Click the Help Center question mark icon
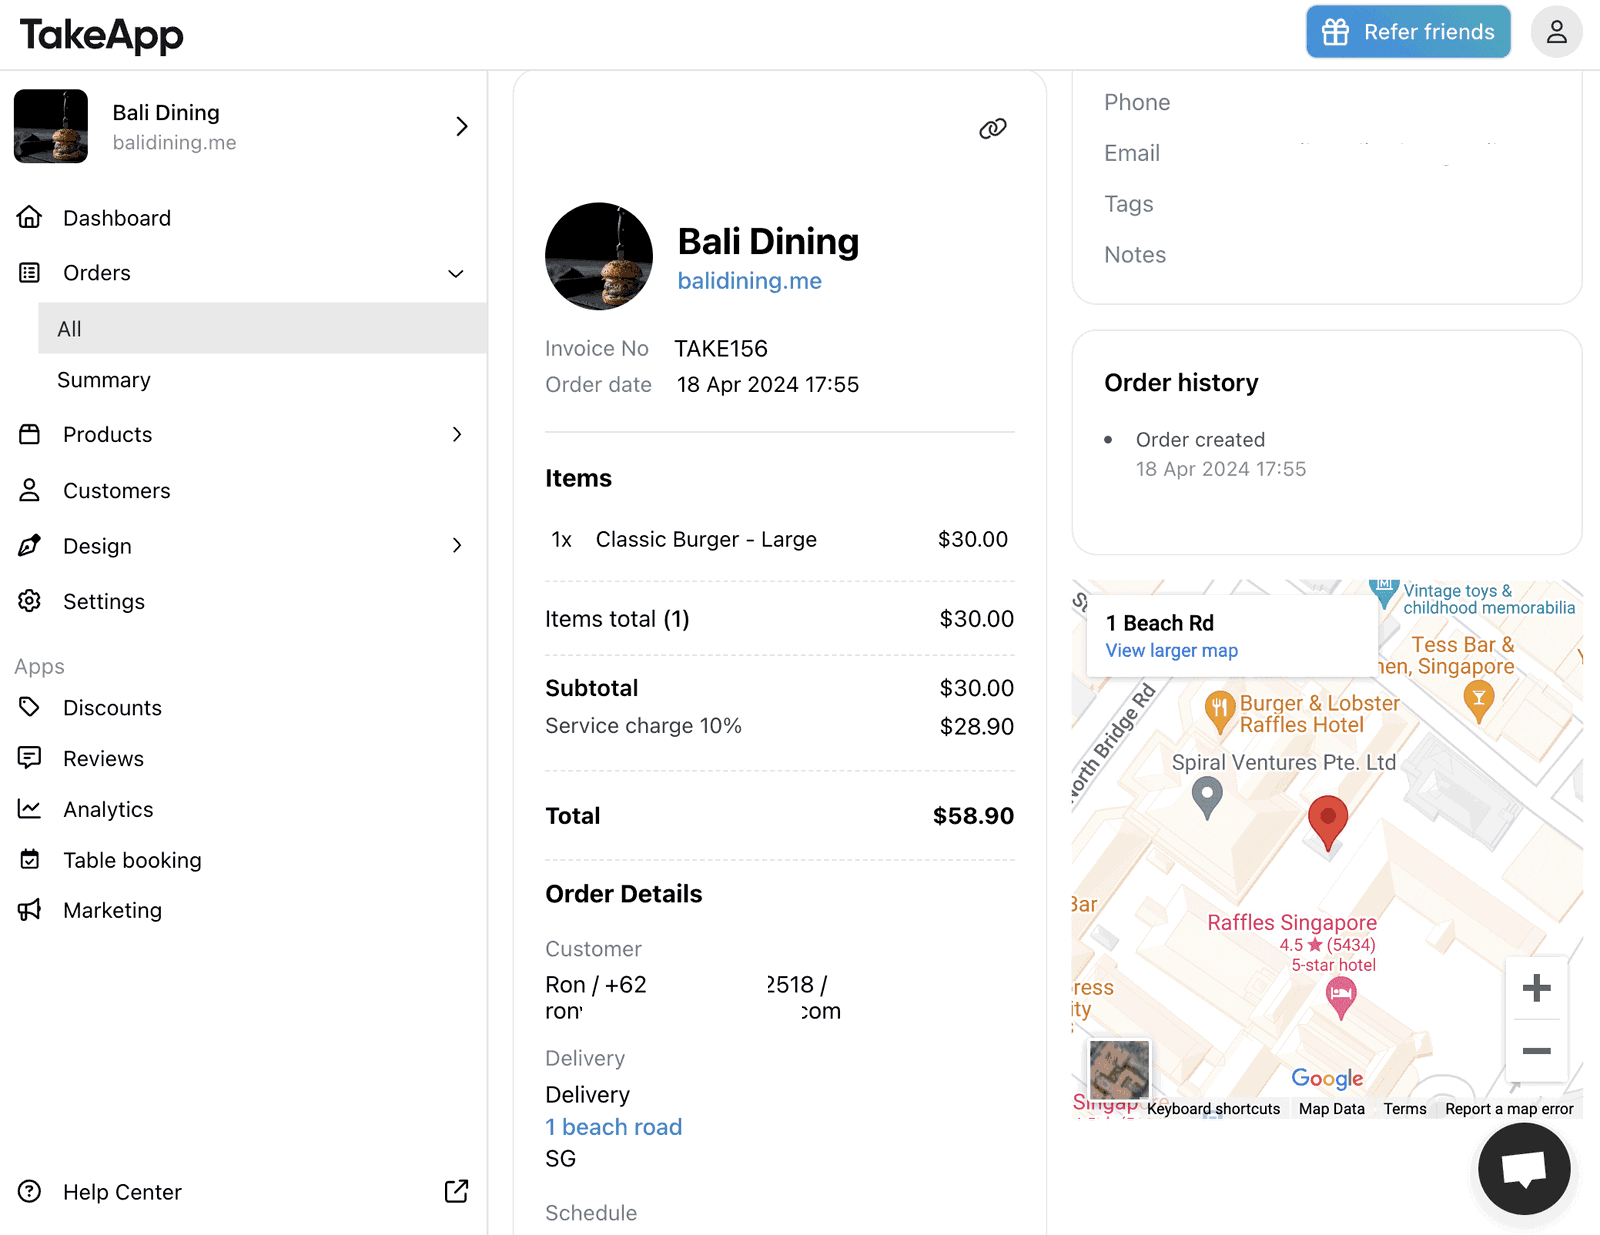This screenshot has height=1235, width=1600. click(x=30, y=1191)
